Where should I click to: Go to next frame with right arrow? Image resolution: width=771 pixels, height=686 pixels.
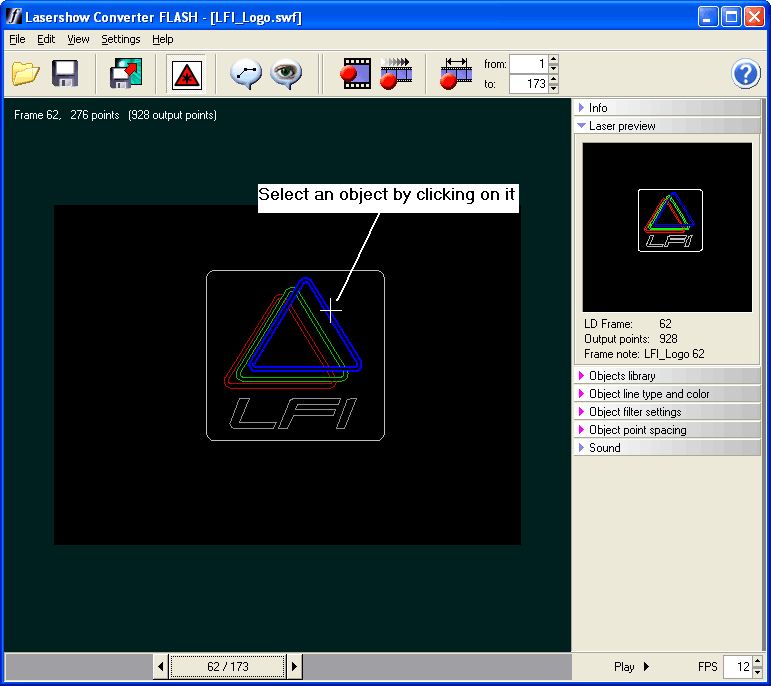[294, 667]
